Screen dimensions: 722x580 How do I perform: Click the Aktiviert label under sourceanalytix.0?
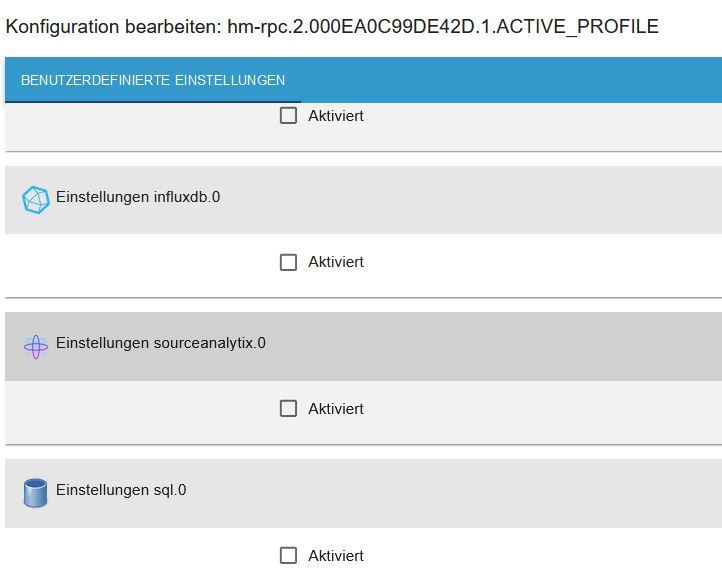(336, 409)
